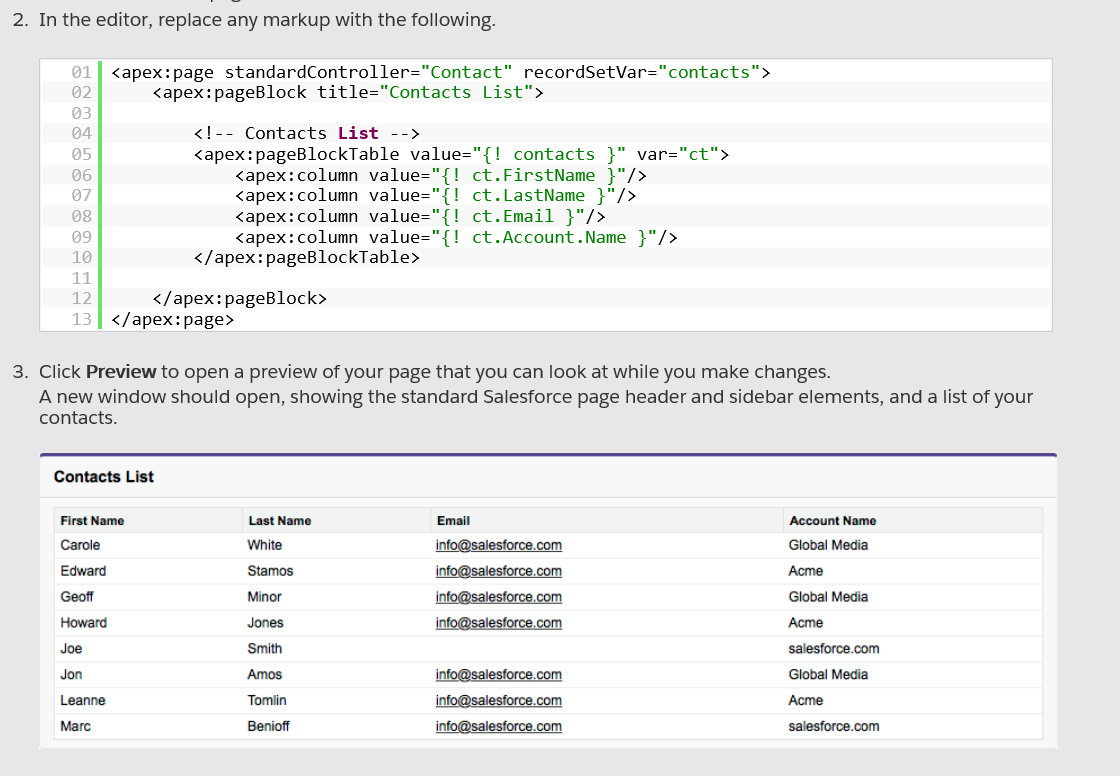Image resolution: width=1120 pixels, height=776 pixels.
Task: Click the pageBlockTable opening tag line
Action: pos(461,154)
